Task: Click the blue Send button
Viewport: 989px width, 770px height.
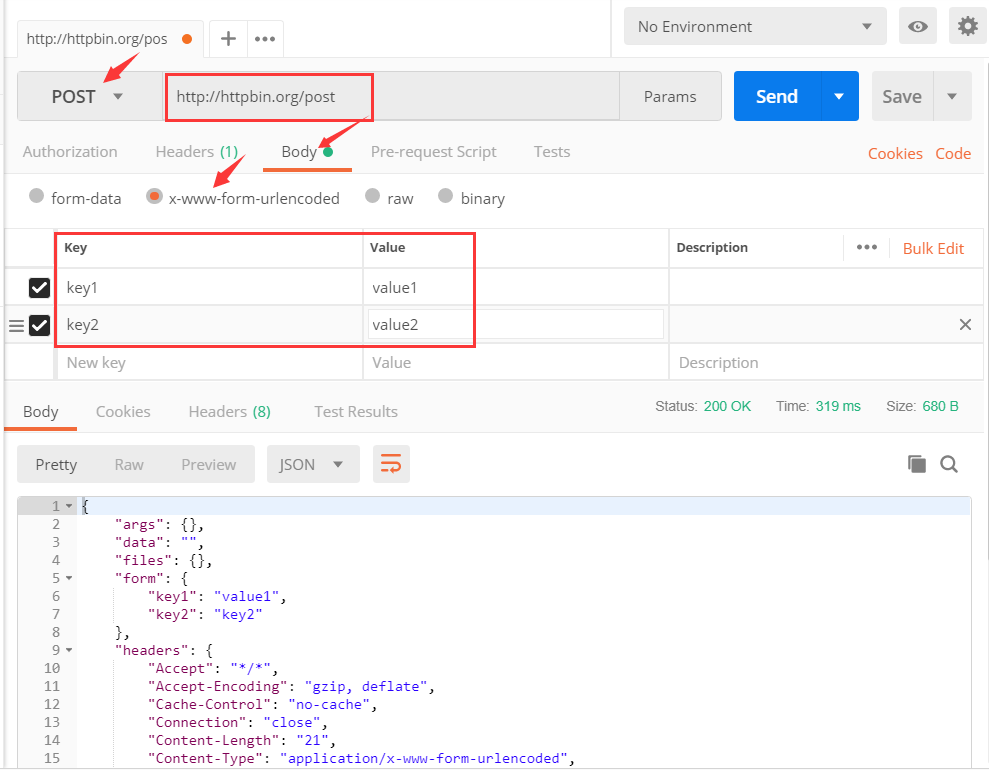Action: click(776, 97)
